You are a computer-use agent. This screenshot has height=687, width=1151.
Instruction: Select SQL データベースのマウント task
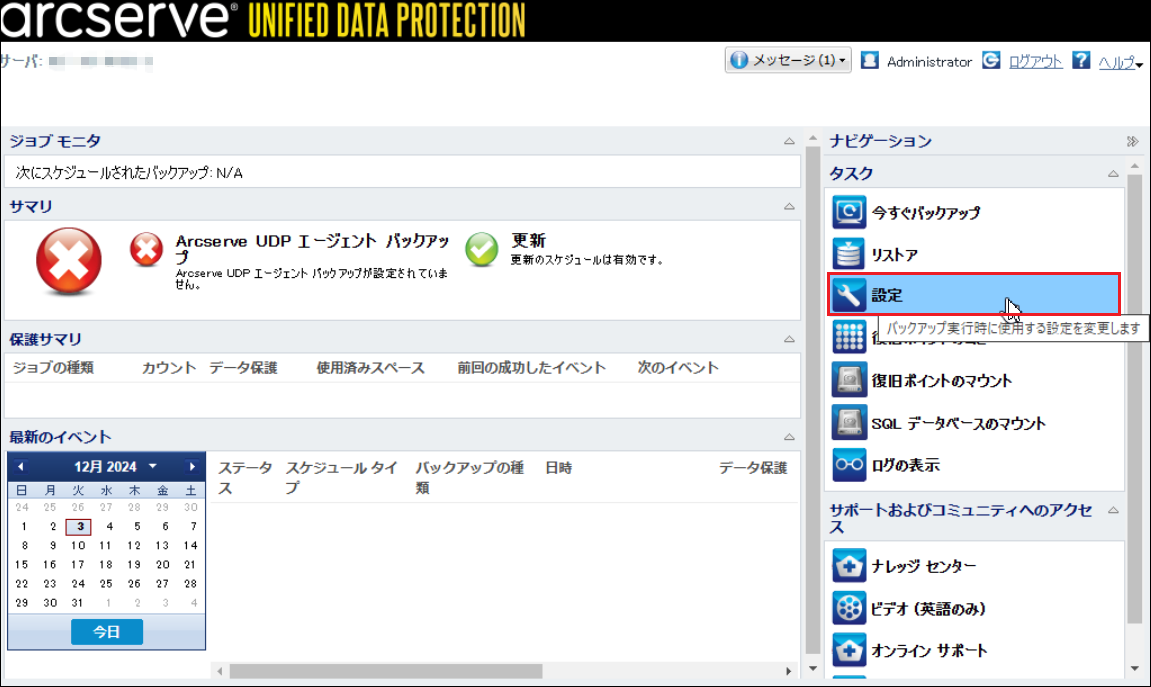click(958, 424)
